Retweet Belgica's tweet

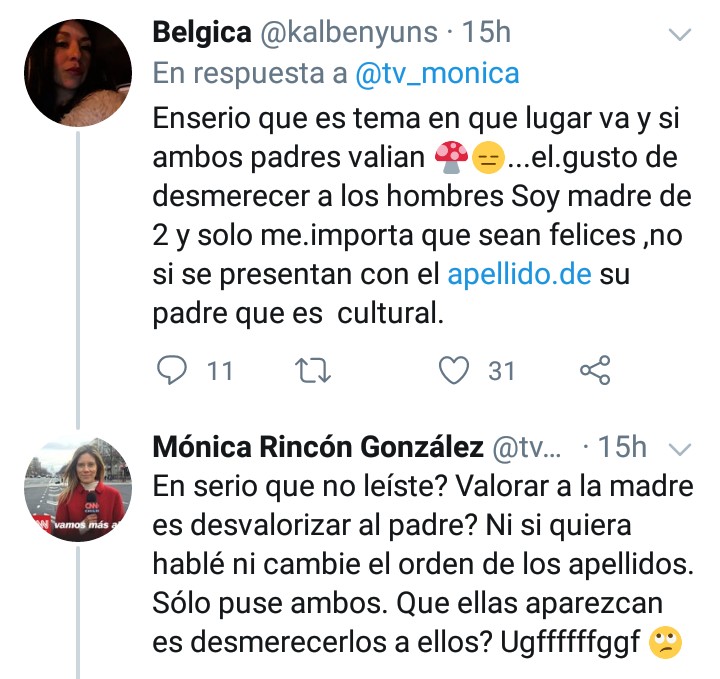coord(318,371)
